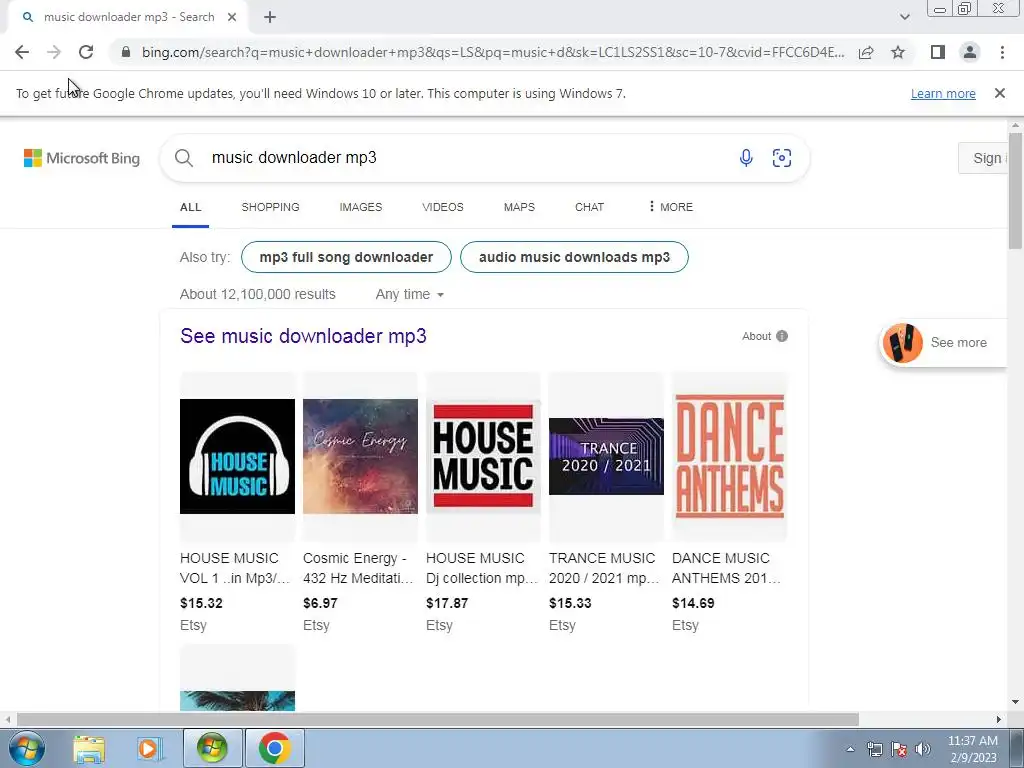Click the $6.97 price text

point(320,603)
